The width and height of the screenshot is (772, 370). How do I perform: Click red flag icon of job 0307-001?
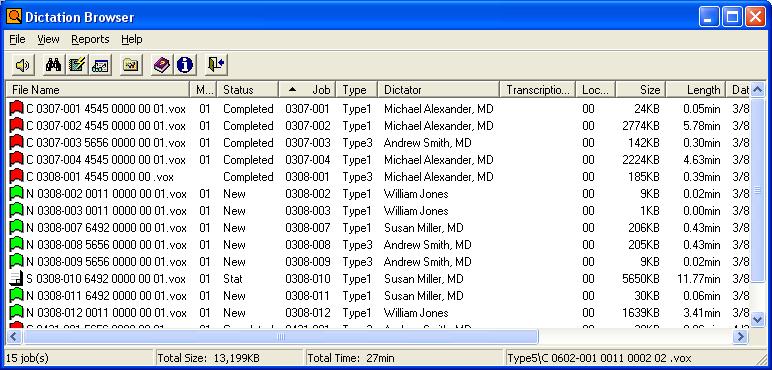tap(17, 109)
